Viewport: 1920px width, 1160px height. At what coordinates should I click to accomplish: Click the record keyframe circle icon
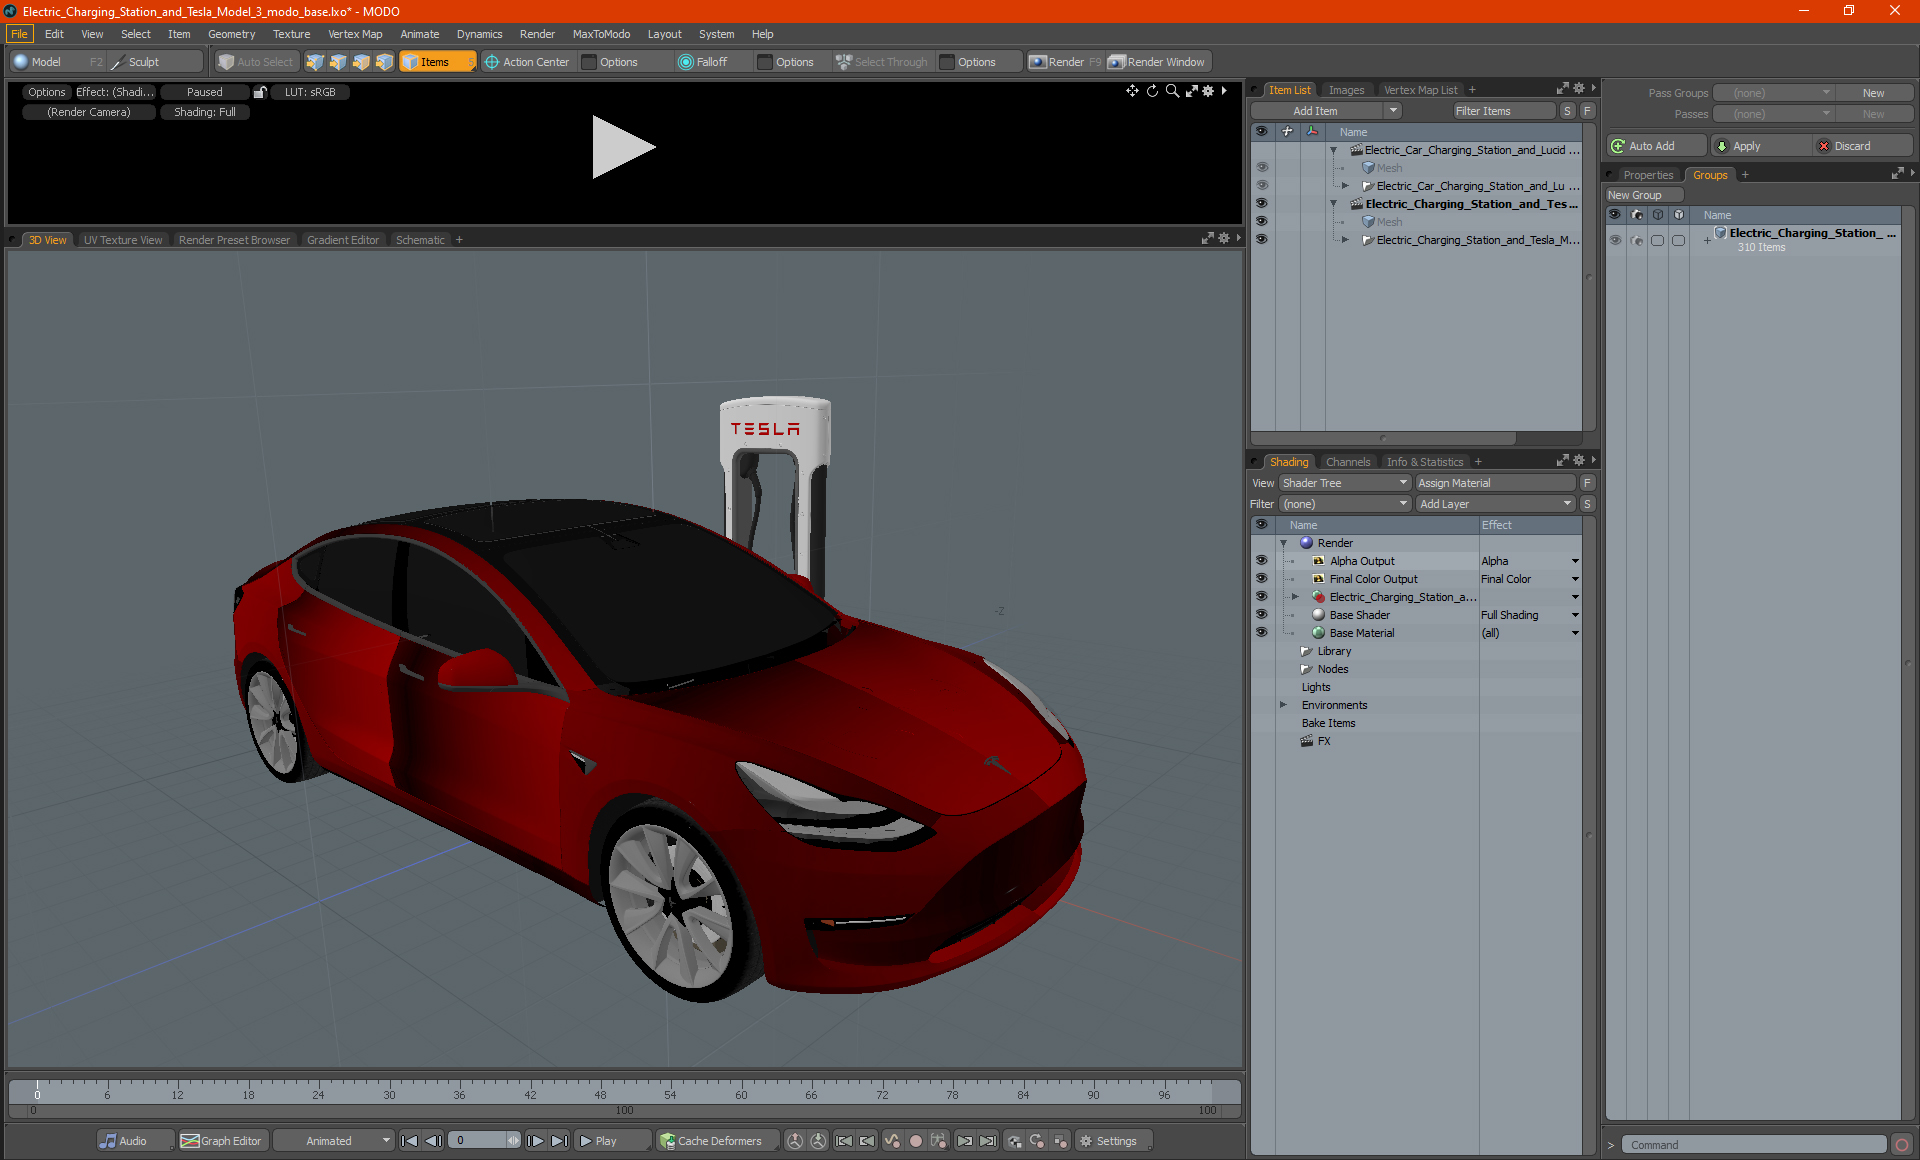tap(915, 1141)
